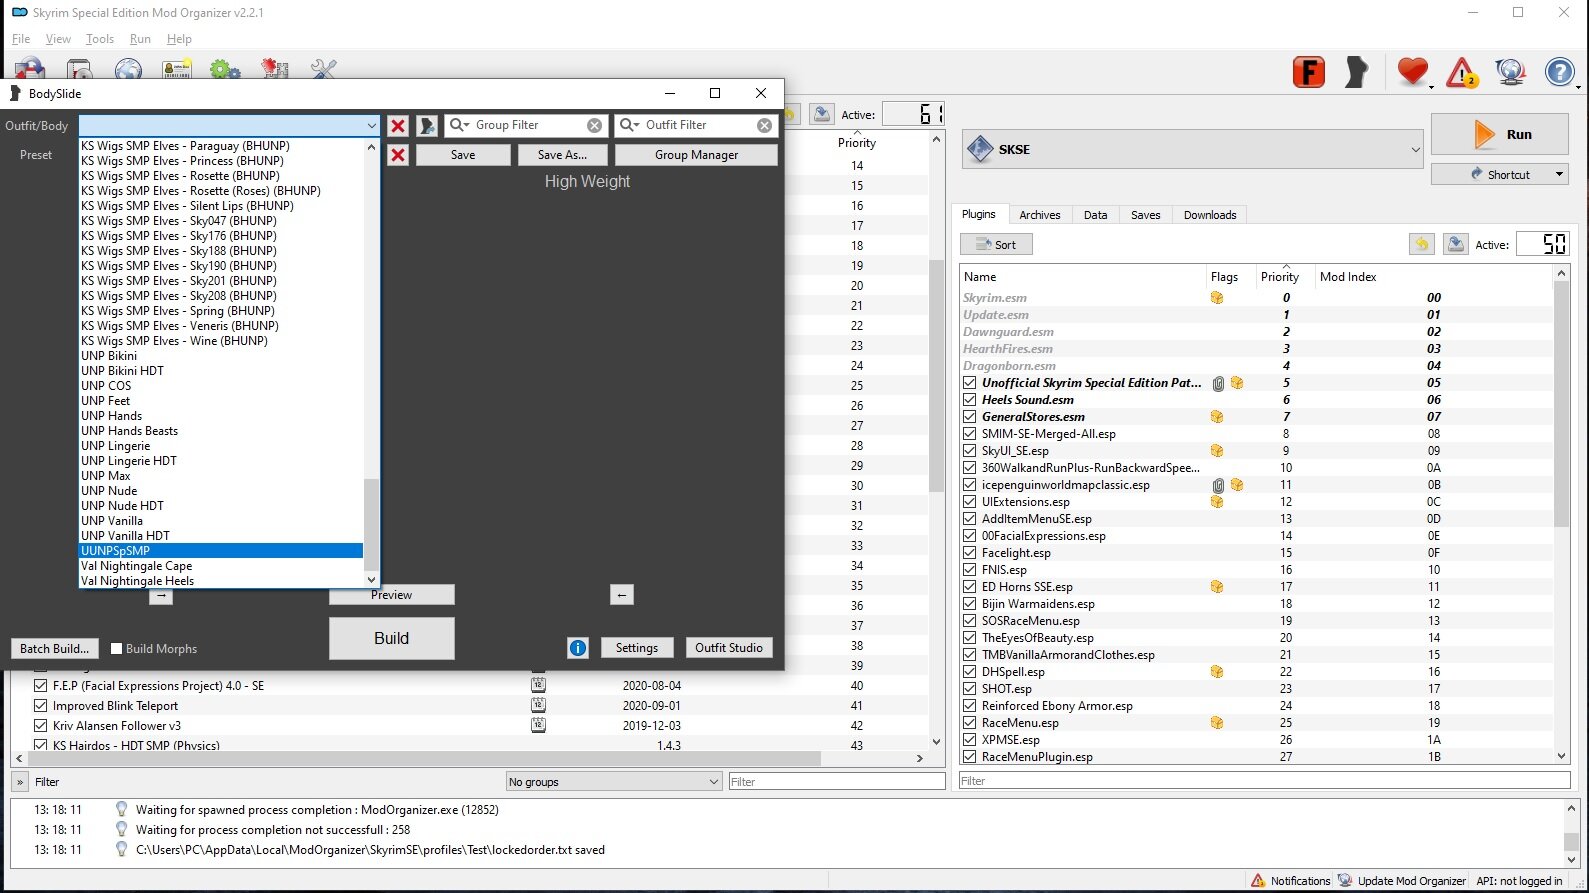This screenshot has height=893, width=1589.
Task: Click the large Build button in BodySlide
Action: (x=392, y=638)
